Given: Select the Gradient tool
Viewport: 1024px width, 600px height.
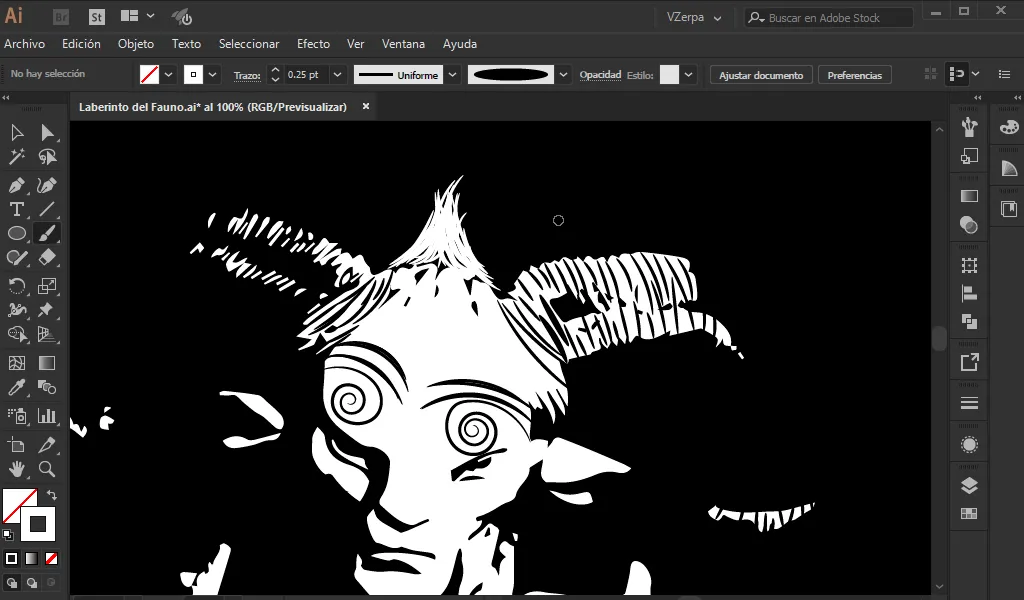Looking at the screenshot, I should 47,363.
